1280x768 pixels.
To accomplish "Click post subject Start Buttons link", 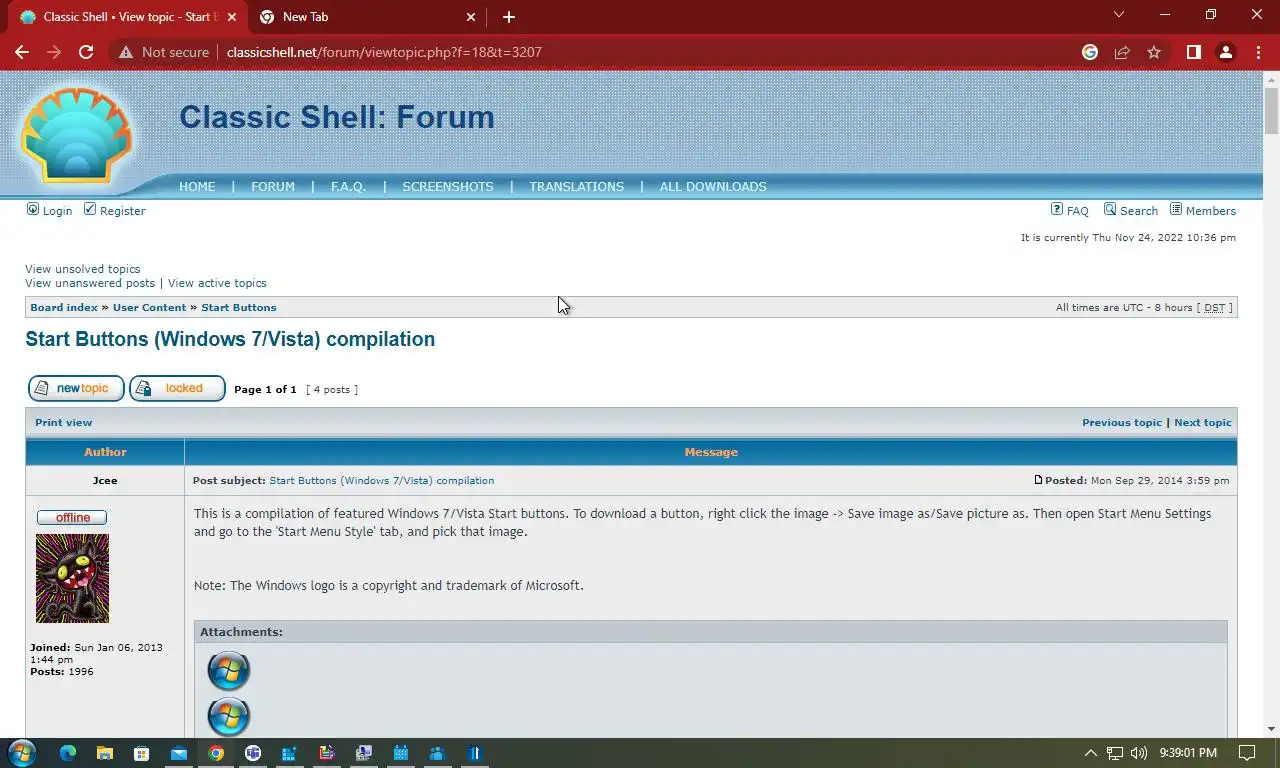I will [x=381, y=480].
